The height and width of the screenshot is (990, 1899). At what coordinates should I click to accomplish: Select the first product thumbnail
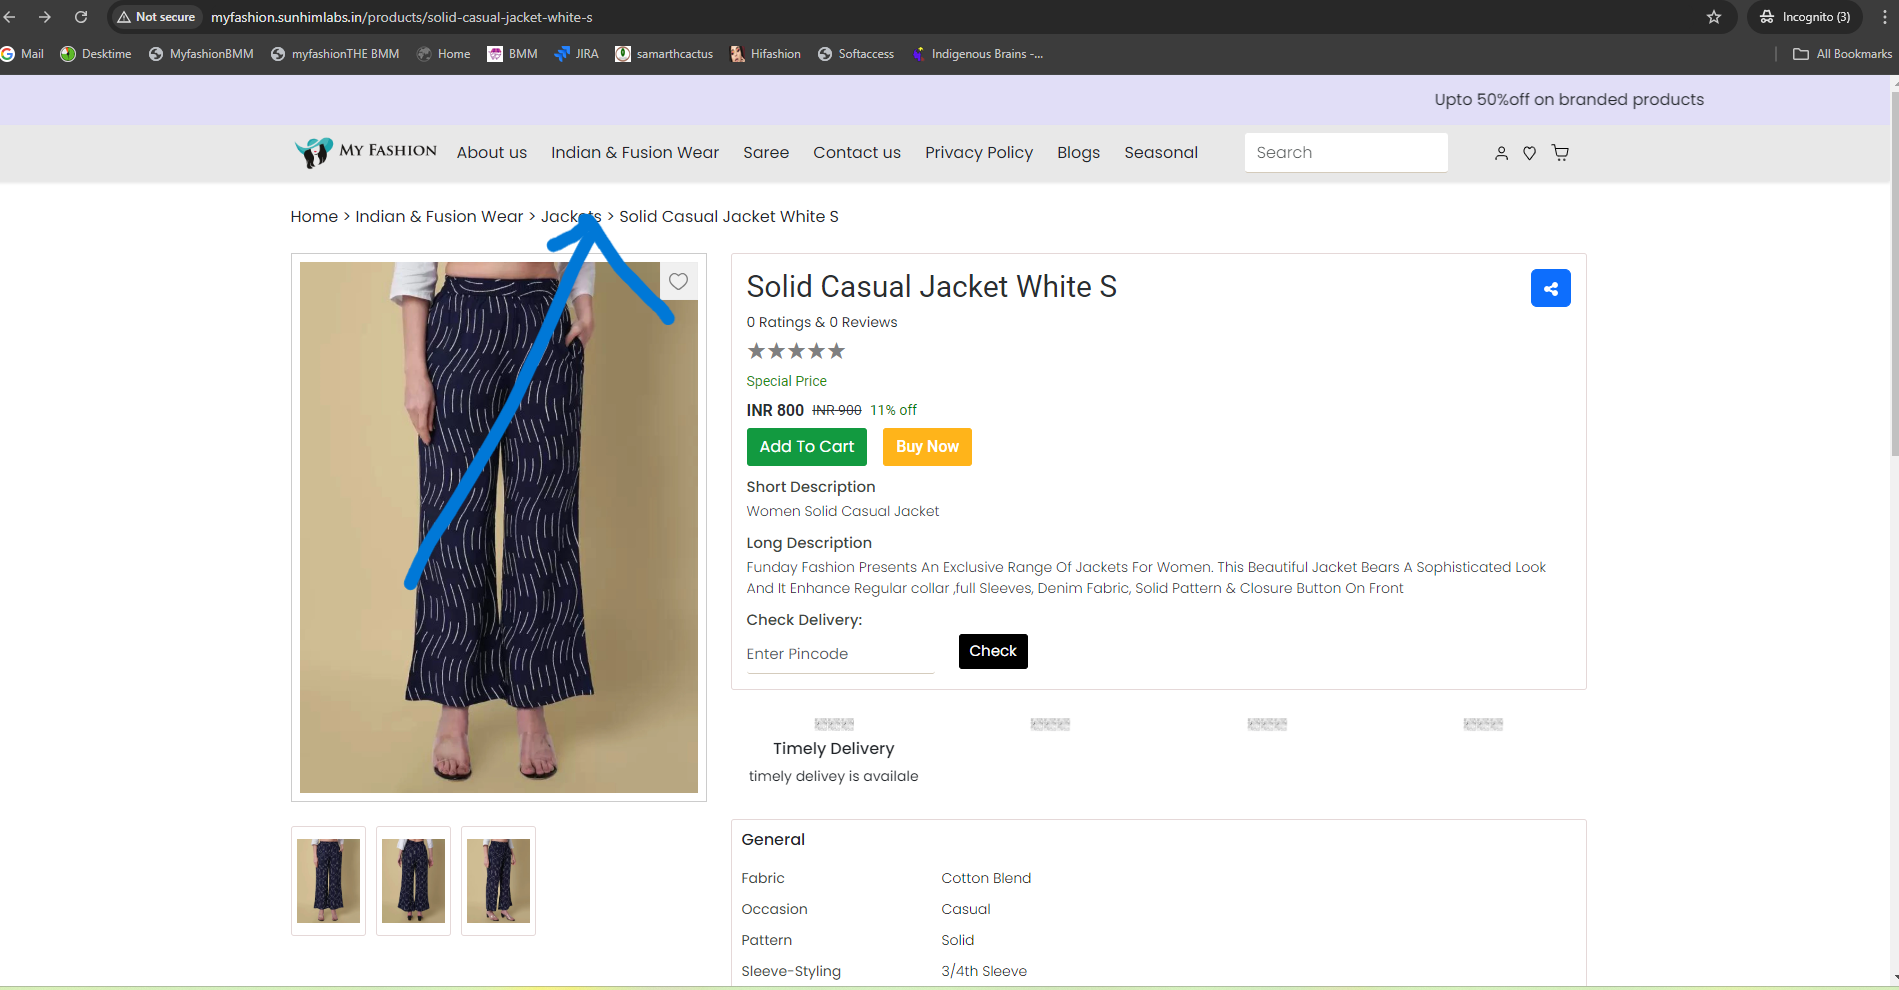tap(328, 881)
